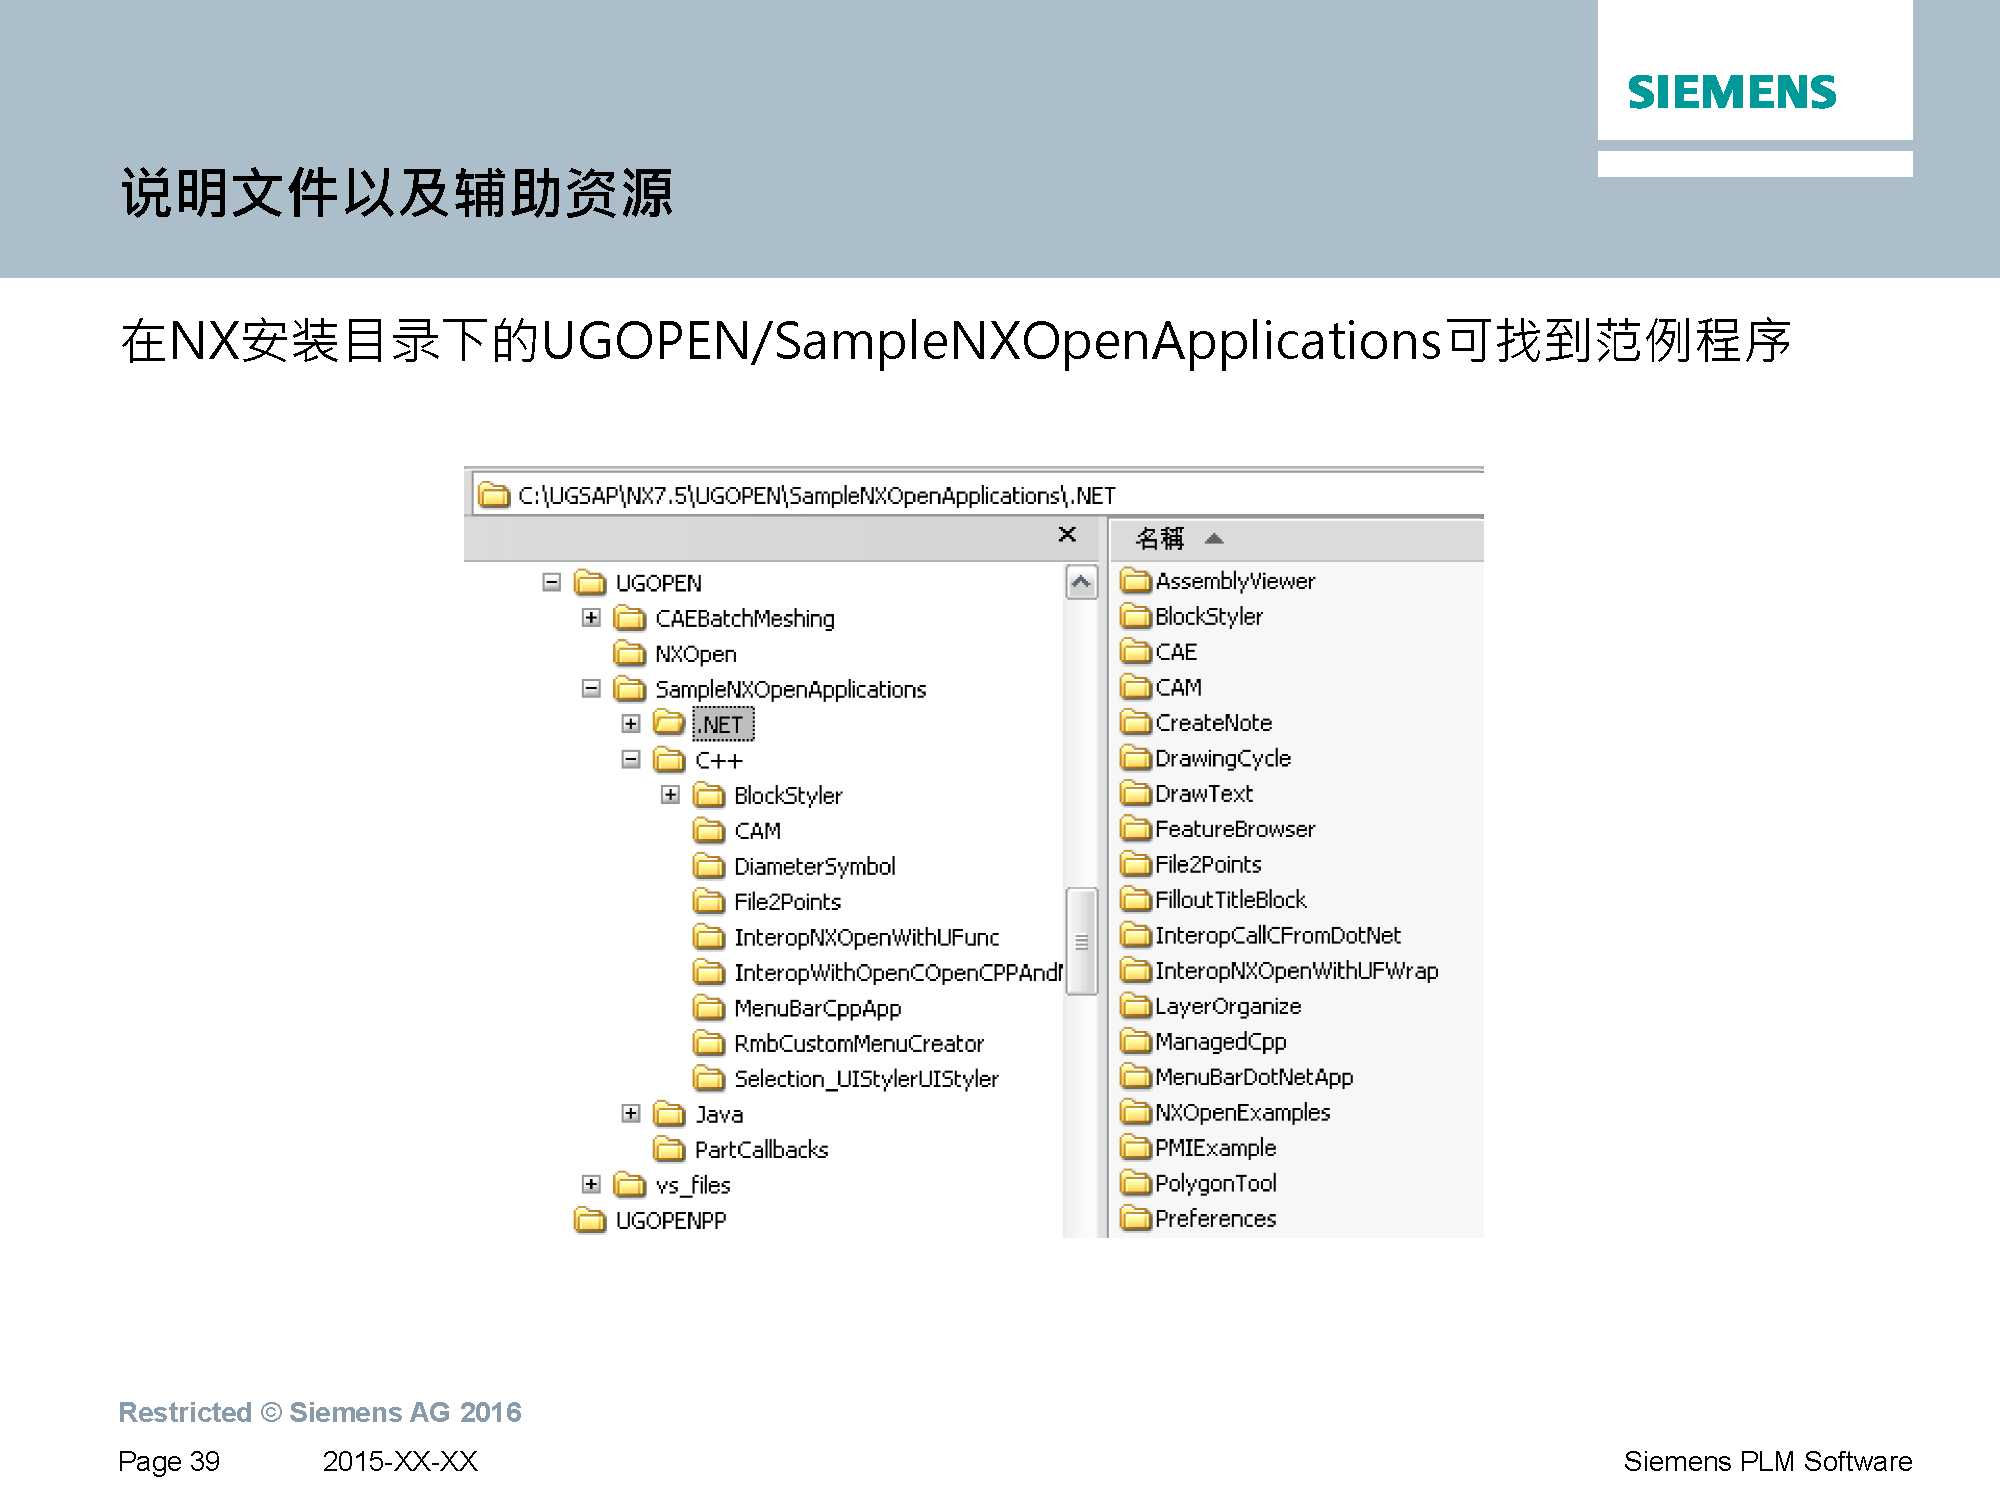The height and width of the screenshot is (1500, 2000).
Task: Select the Preferences folder name in list
Action: tap(1215, 1219)
